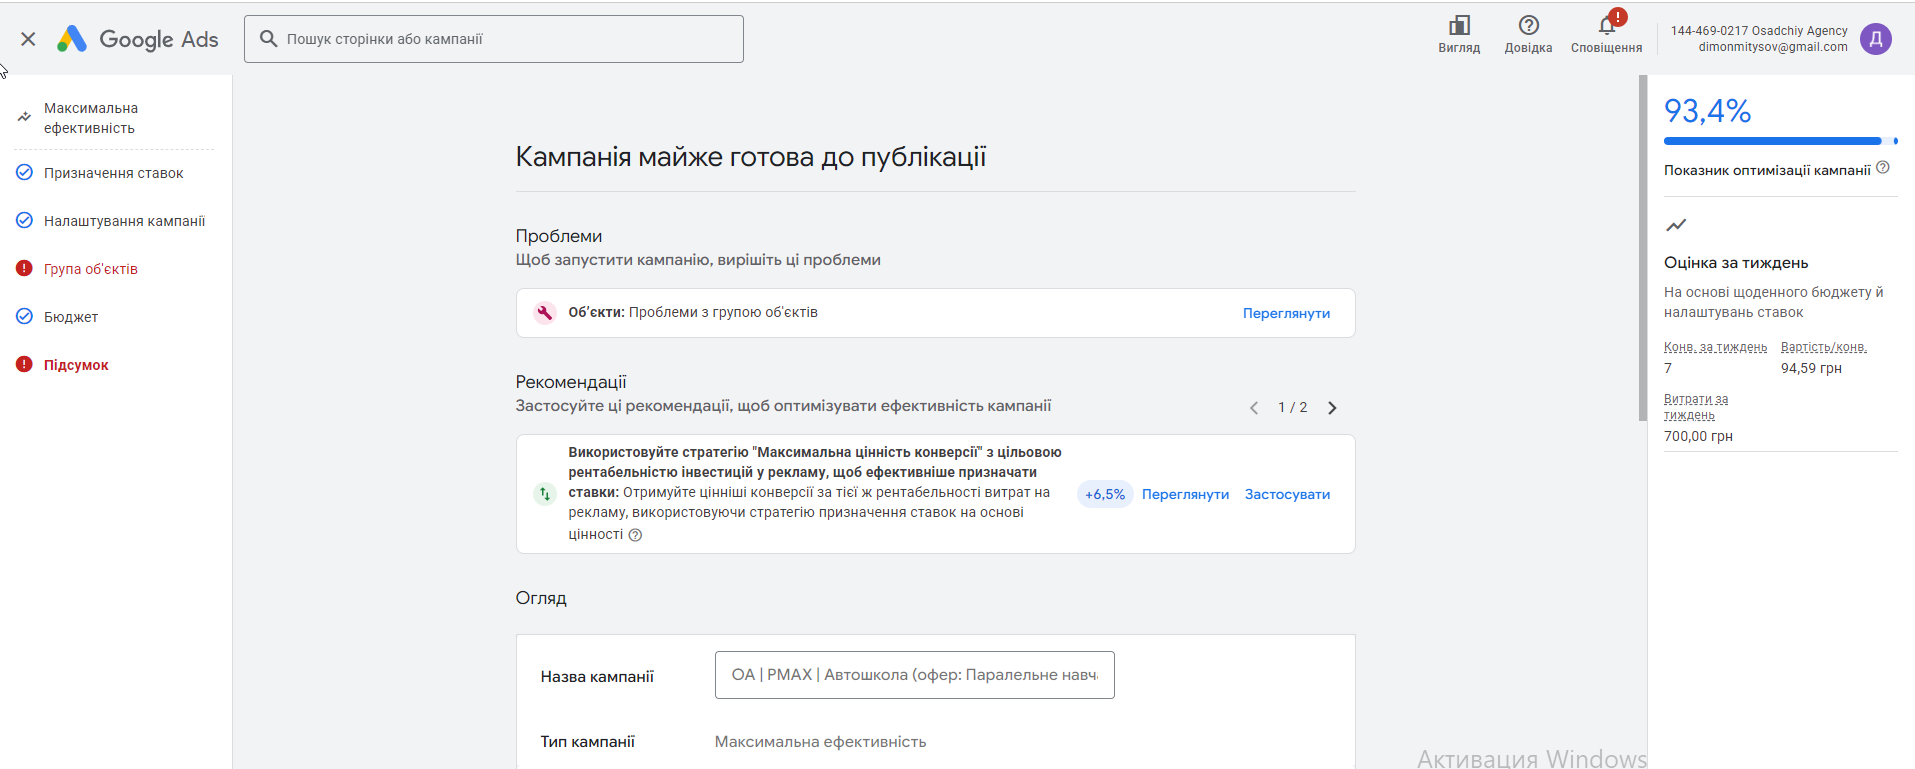Open the Сповіщення notifications bell

point(1606,26)
